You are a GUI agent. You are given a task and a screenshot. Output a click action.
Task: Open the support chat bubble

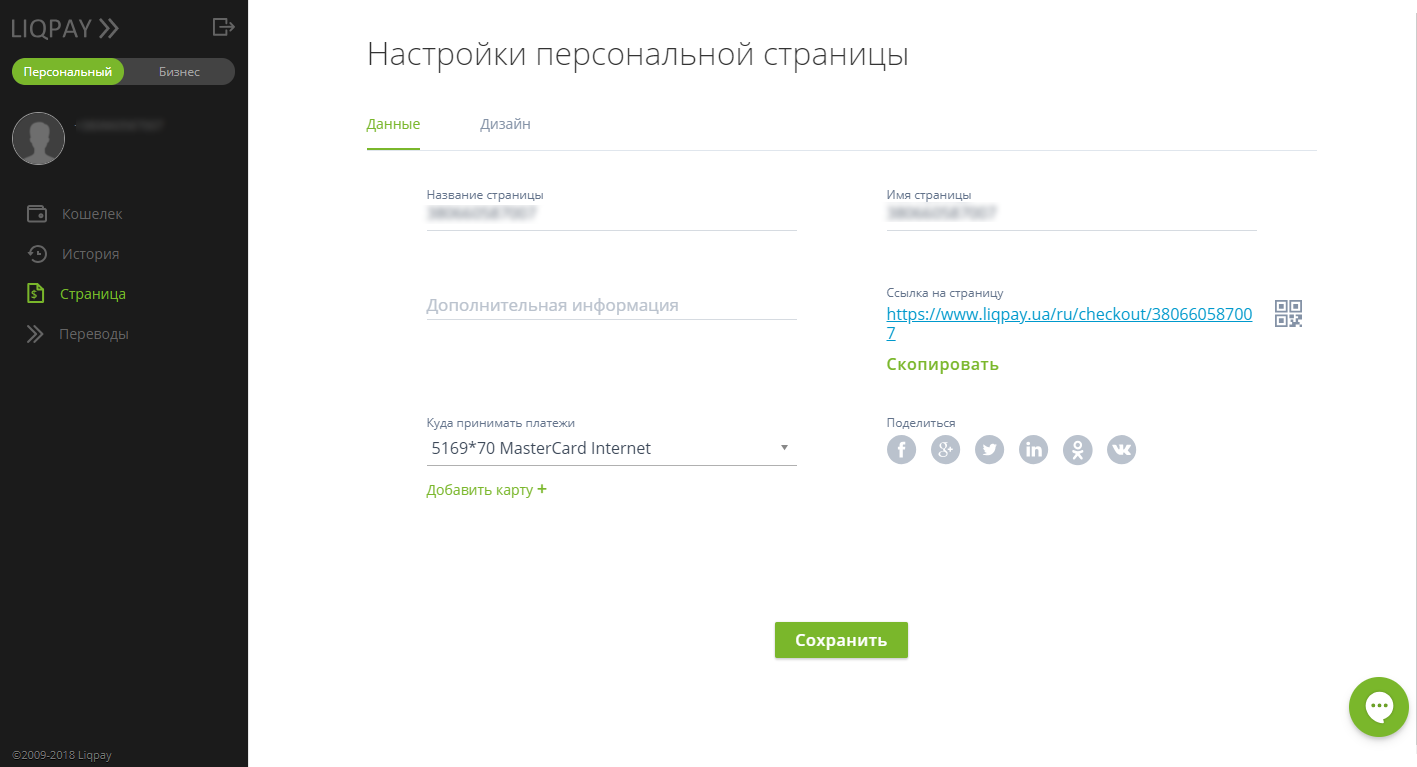[1378, 707]
